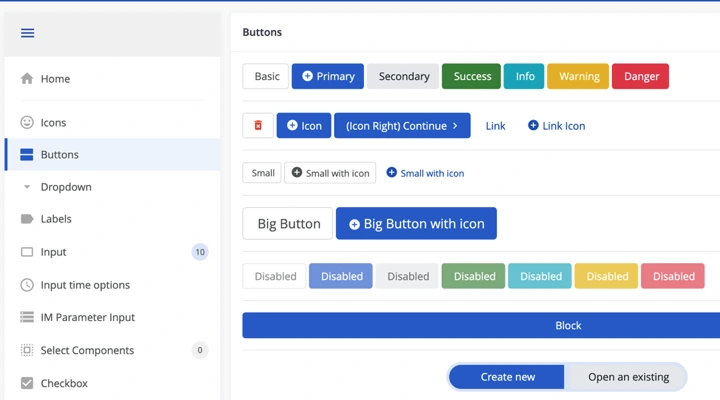Click the red Disabled button
Image resolution: width=720 pixels, height=400 pixels.
coord(673,276)
